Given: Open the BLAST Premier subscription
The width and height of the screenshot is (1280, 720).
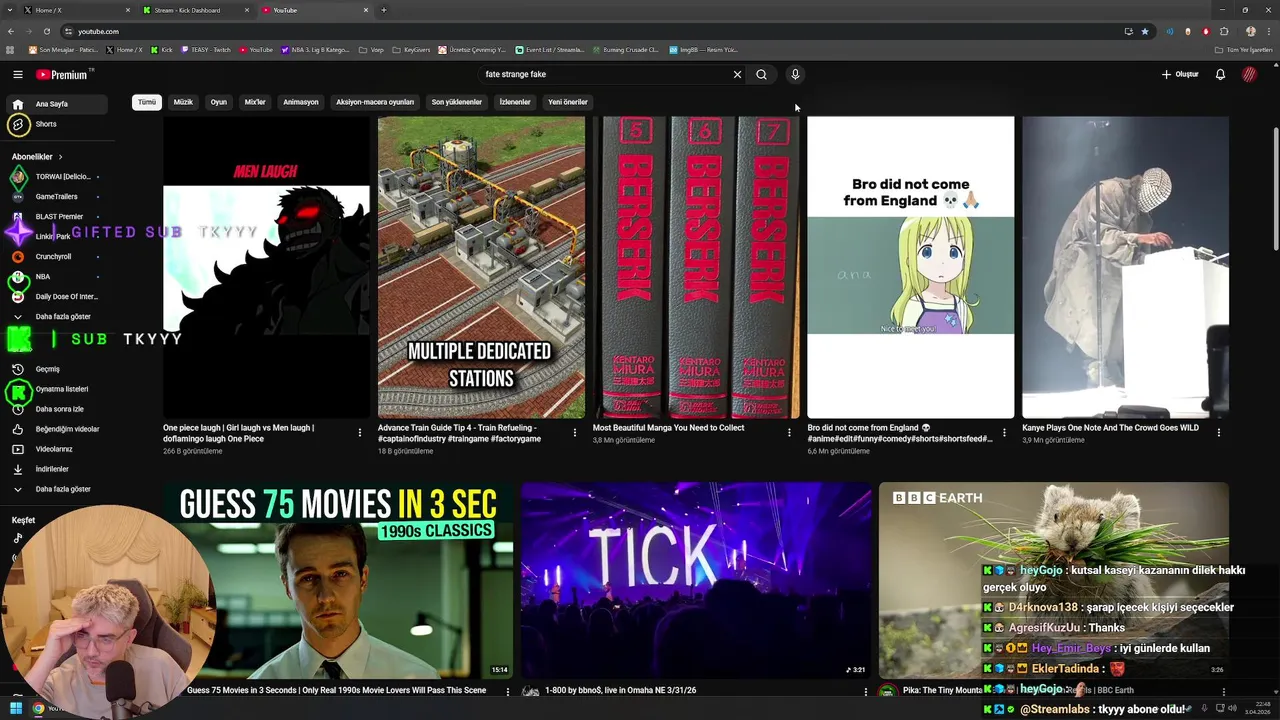Looking at the screenshot, I should click(x=57, y=216).
